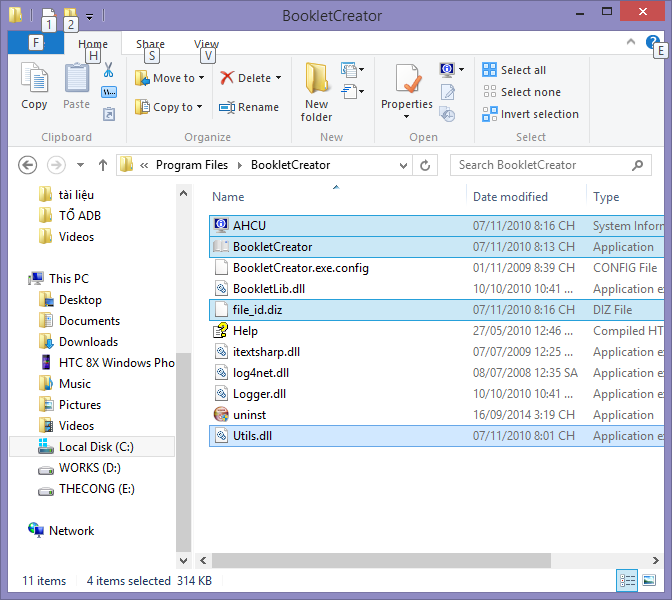This screenshot has width=672, height=600.
Task: Click the Forward navigation arrow
Action: point(56,165)
